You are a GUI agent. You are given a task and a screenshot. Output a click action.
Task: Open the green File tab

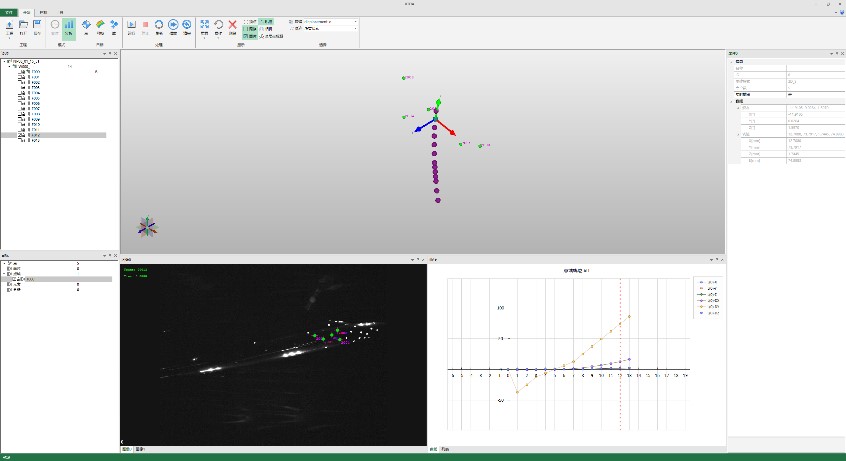click(x=8, y=11)
